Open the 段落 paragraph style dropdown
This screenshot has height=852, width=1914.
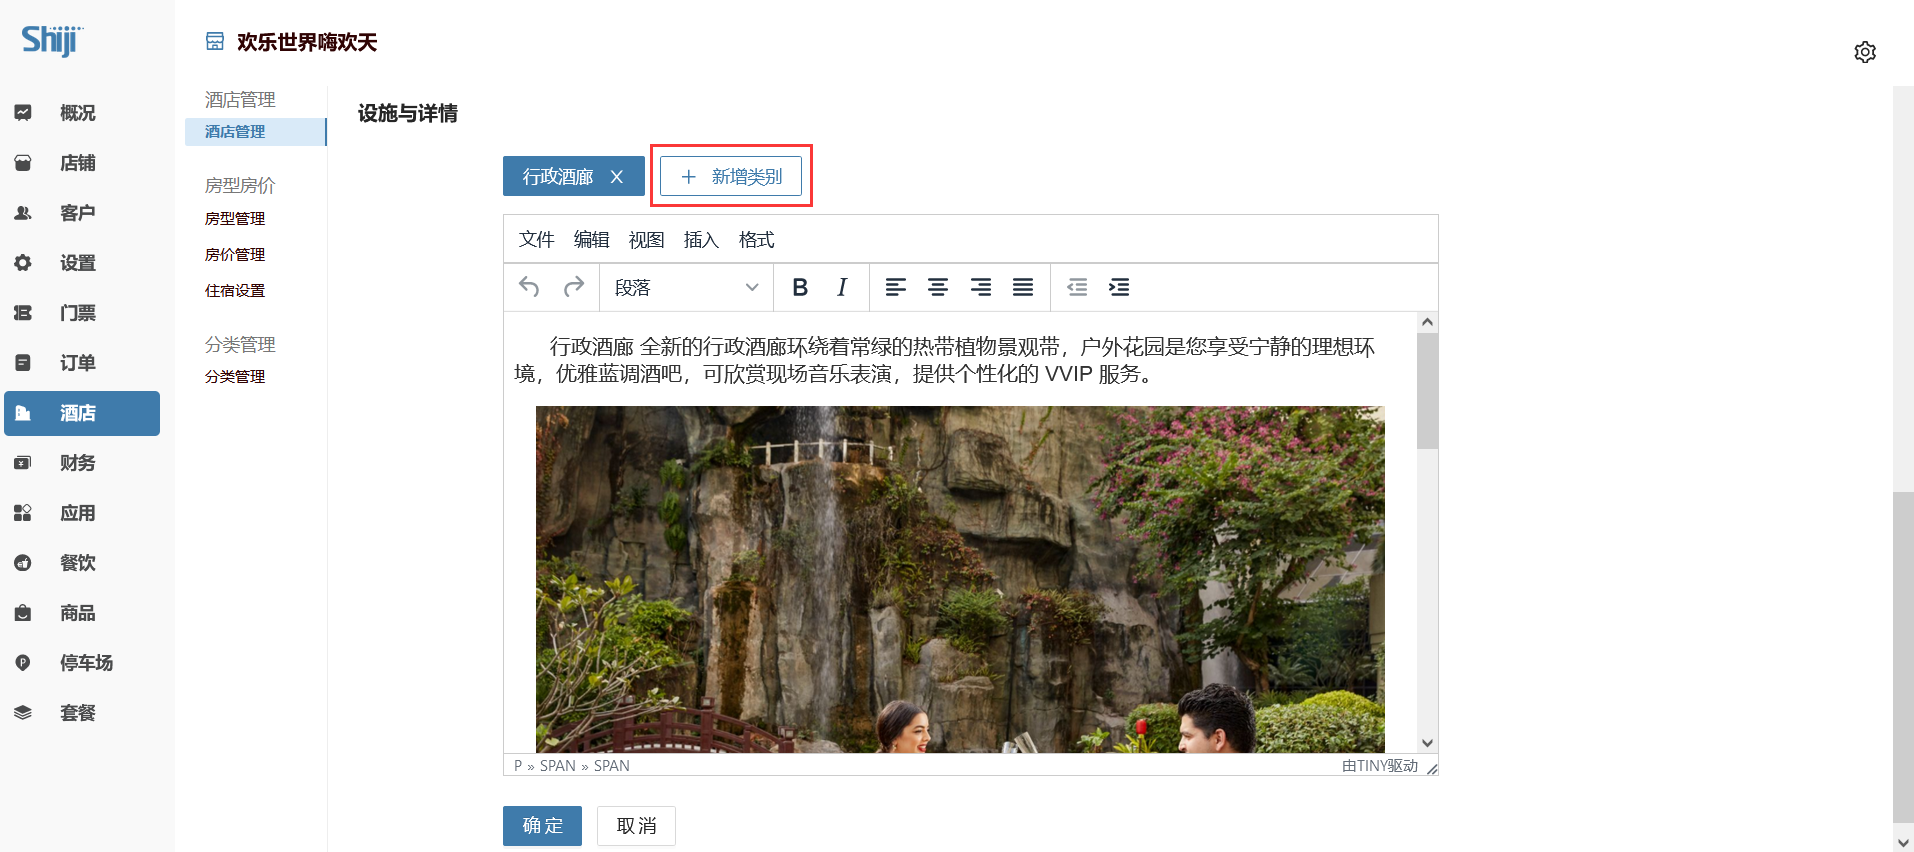[x=686, y=288]
